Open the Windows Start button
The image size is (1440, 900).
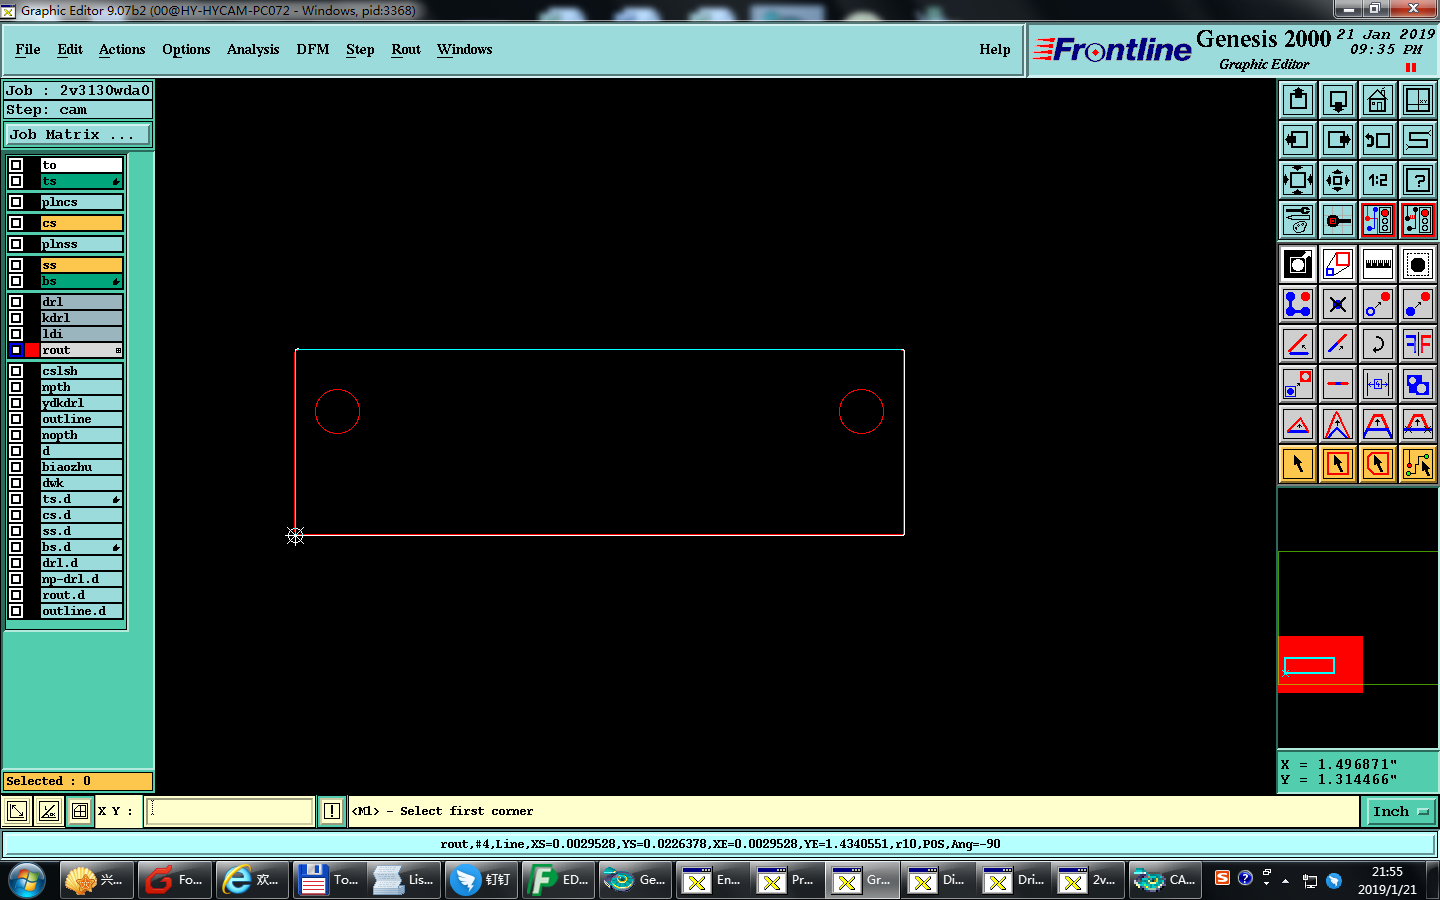[27, 880]
